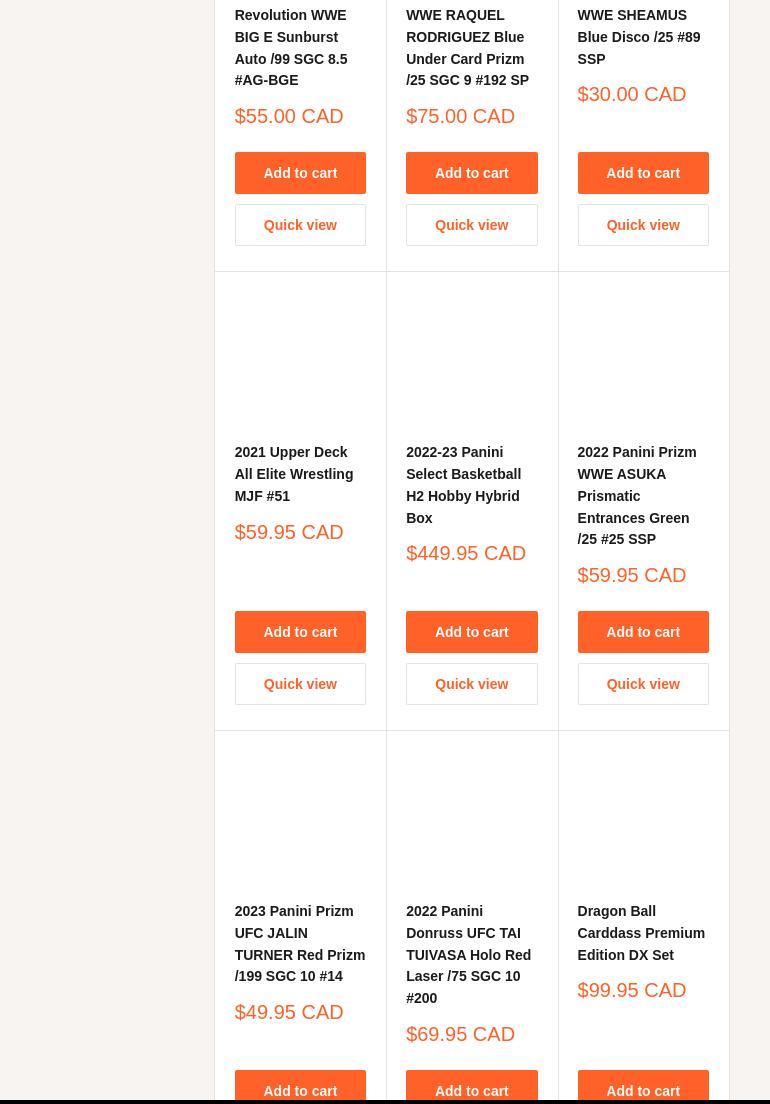Screen dimensions: 770x1104
Task: Add SHEAMUS Blue Disco card to cart
Action: point(642,173)
